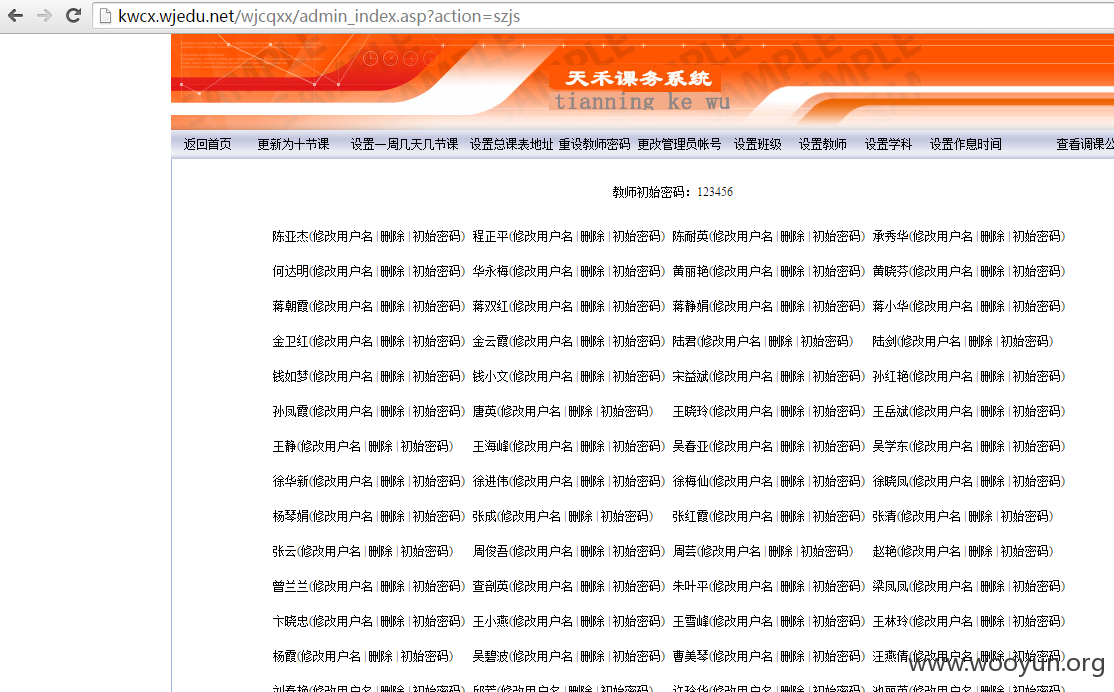Click 修改用户名 for 何达明
The image size is (1114, 692).
tap(342, 271)
